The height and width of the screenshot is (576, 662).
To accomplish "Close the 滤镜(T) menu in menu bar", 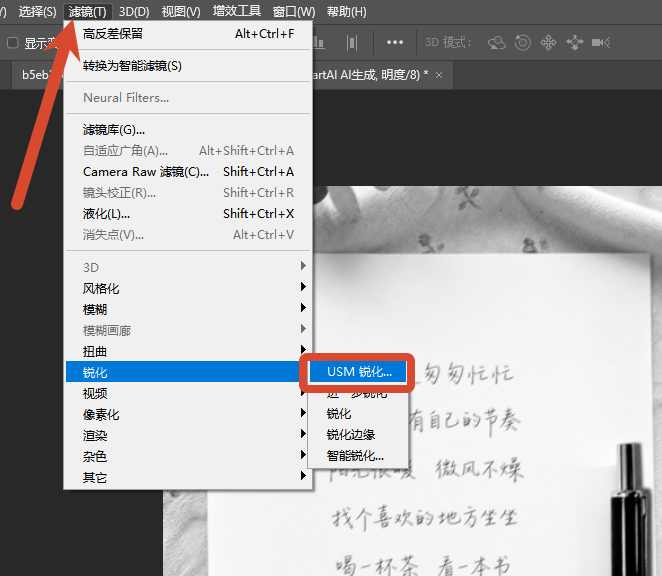I will pyautogui.click(x=88, y=11).
